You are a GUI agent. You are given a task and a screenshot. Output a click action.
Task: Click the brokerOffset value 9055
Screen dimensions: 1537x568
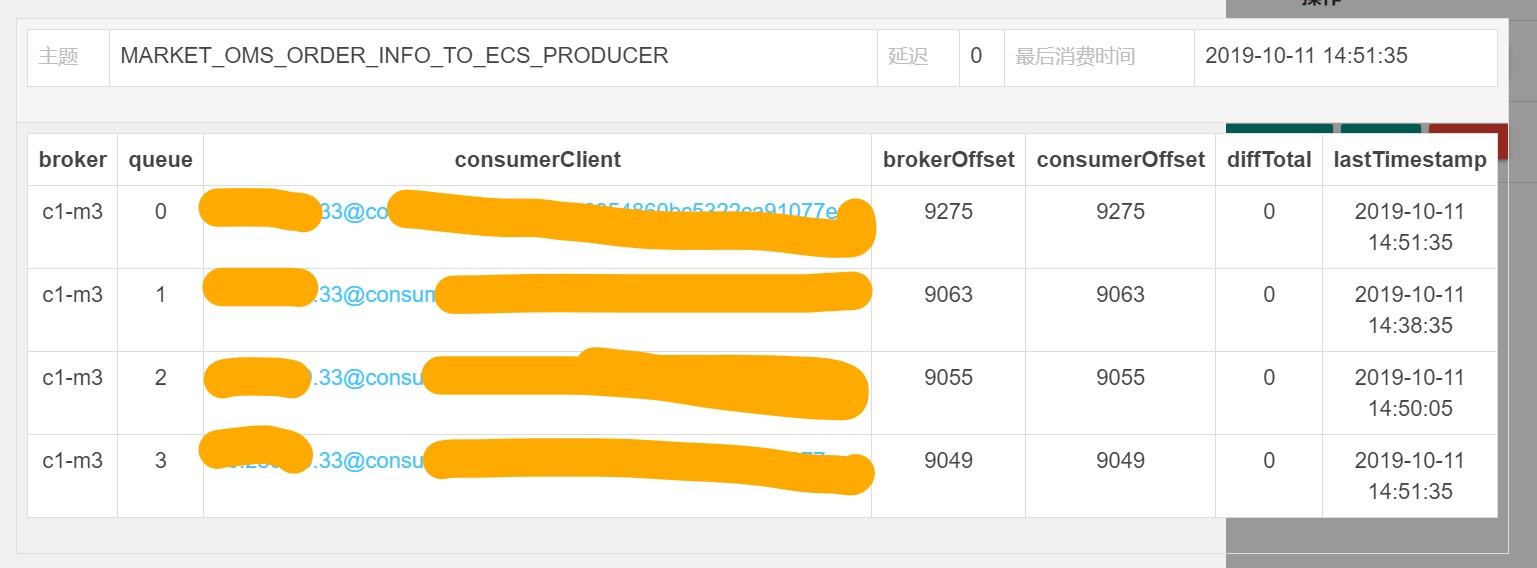pyautogui.click(x=948, y=377)
